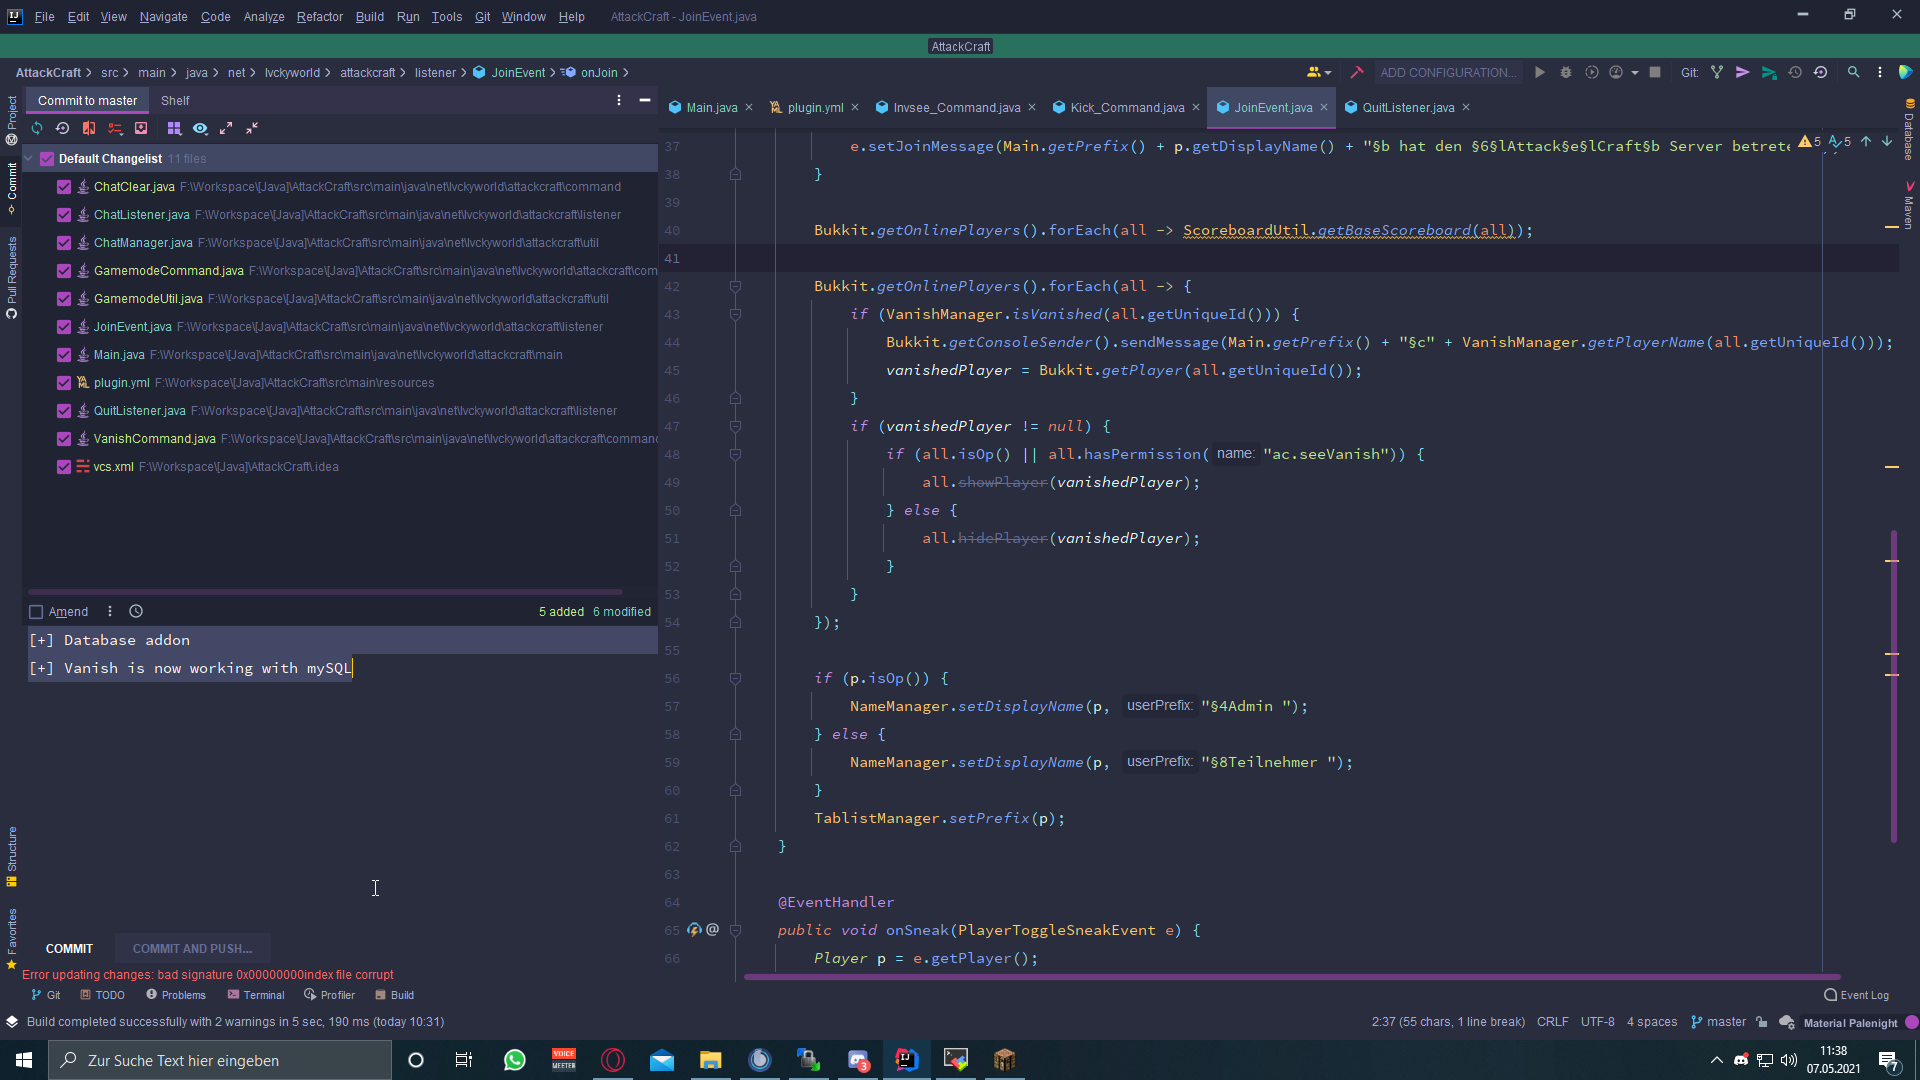
Task: Collapse the Default Changelist tree node
Action: (x=30, y=158)
